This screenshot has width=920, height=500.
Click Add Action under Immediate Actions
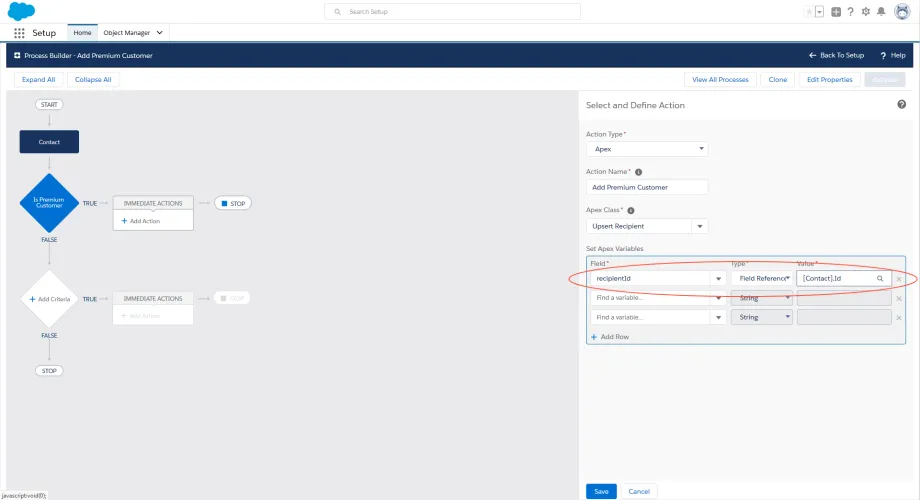tap(140, 221)
